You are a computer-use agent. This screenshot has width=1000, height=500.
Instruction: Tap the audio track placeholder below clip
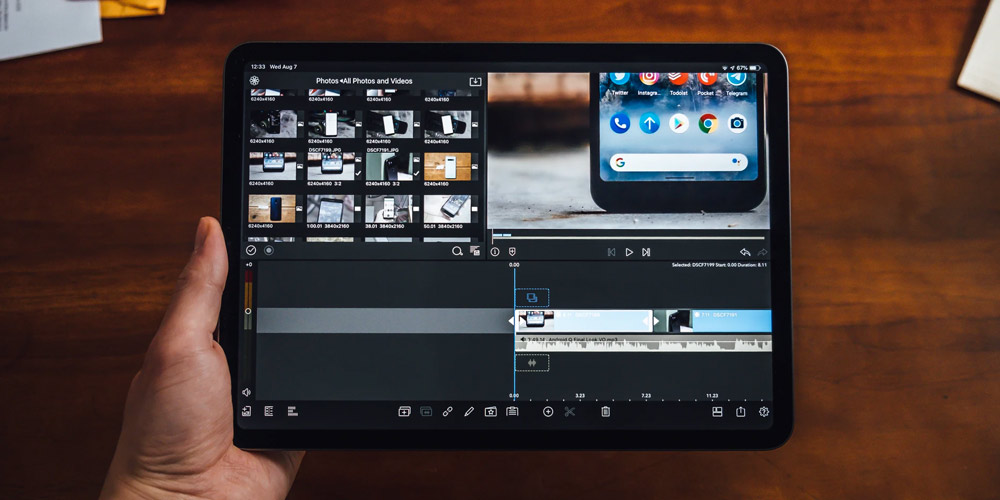532,362
